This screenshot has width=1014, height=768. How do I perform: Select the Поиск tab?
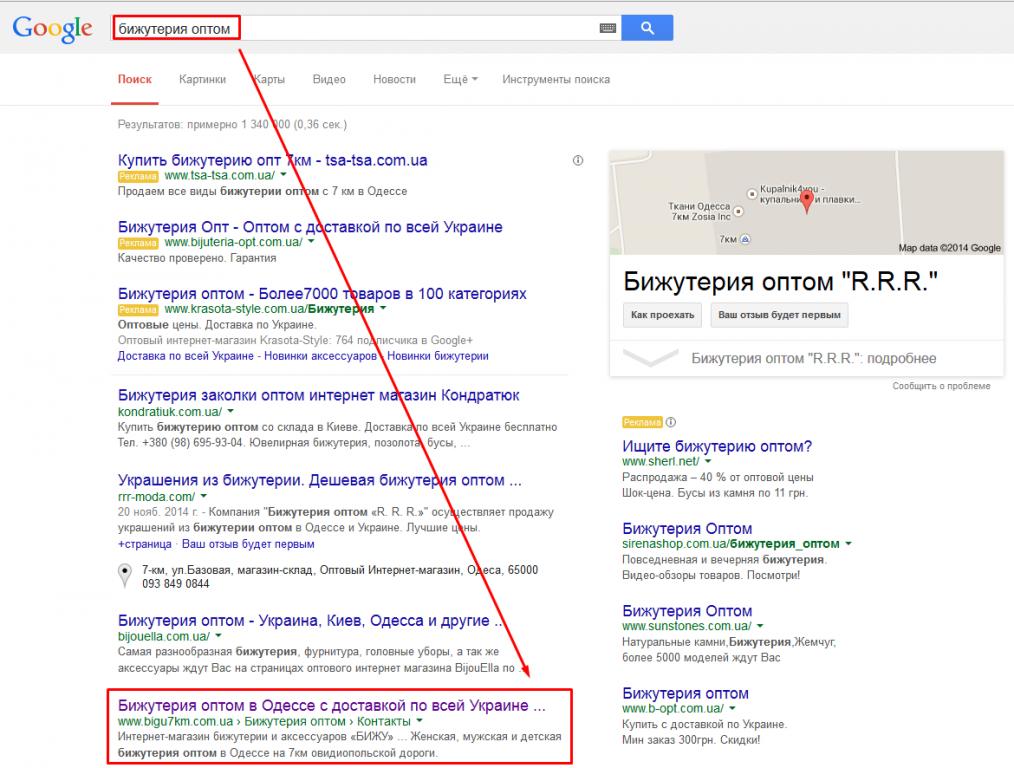pos(135,80)
